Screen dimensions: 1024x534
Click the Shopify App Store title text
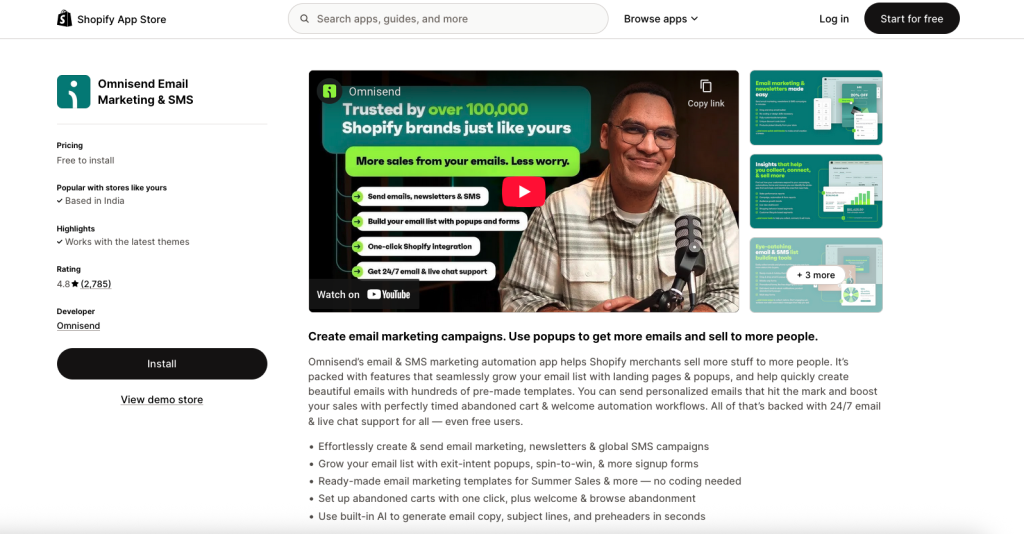[121, 20]
